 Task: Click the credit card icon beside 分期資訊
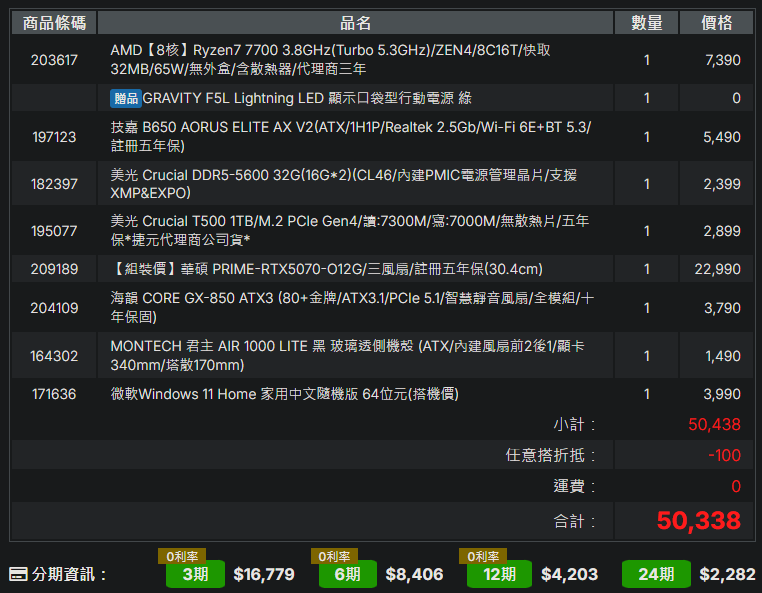[x=18, y=574]
